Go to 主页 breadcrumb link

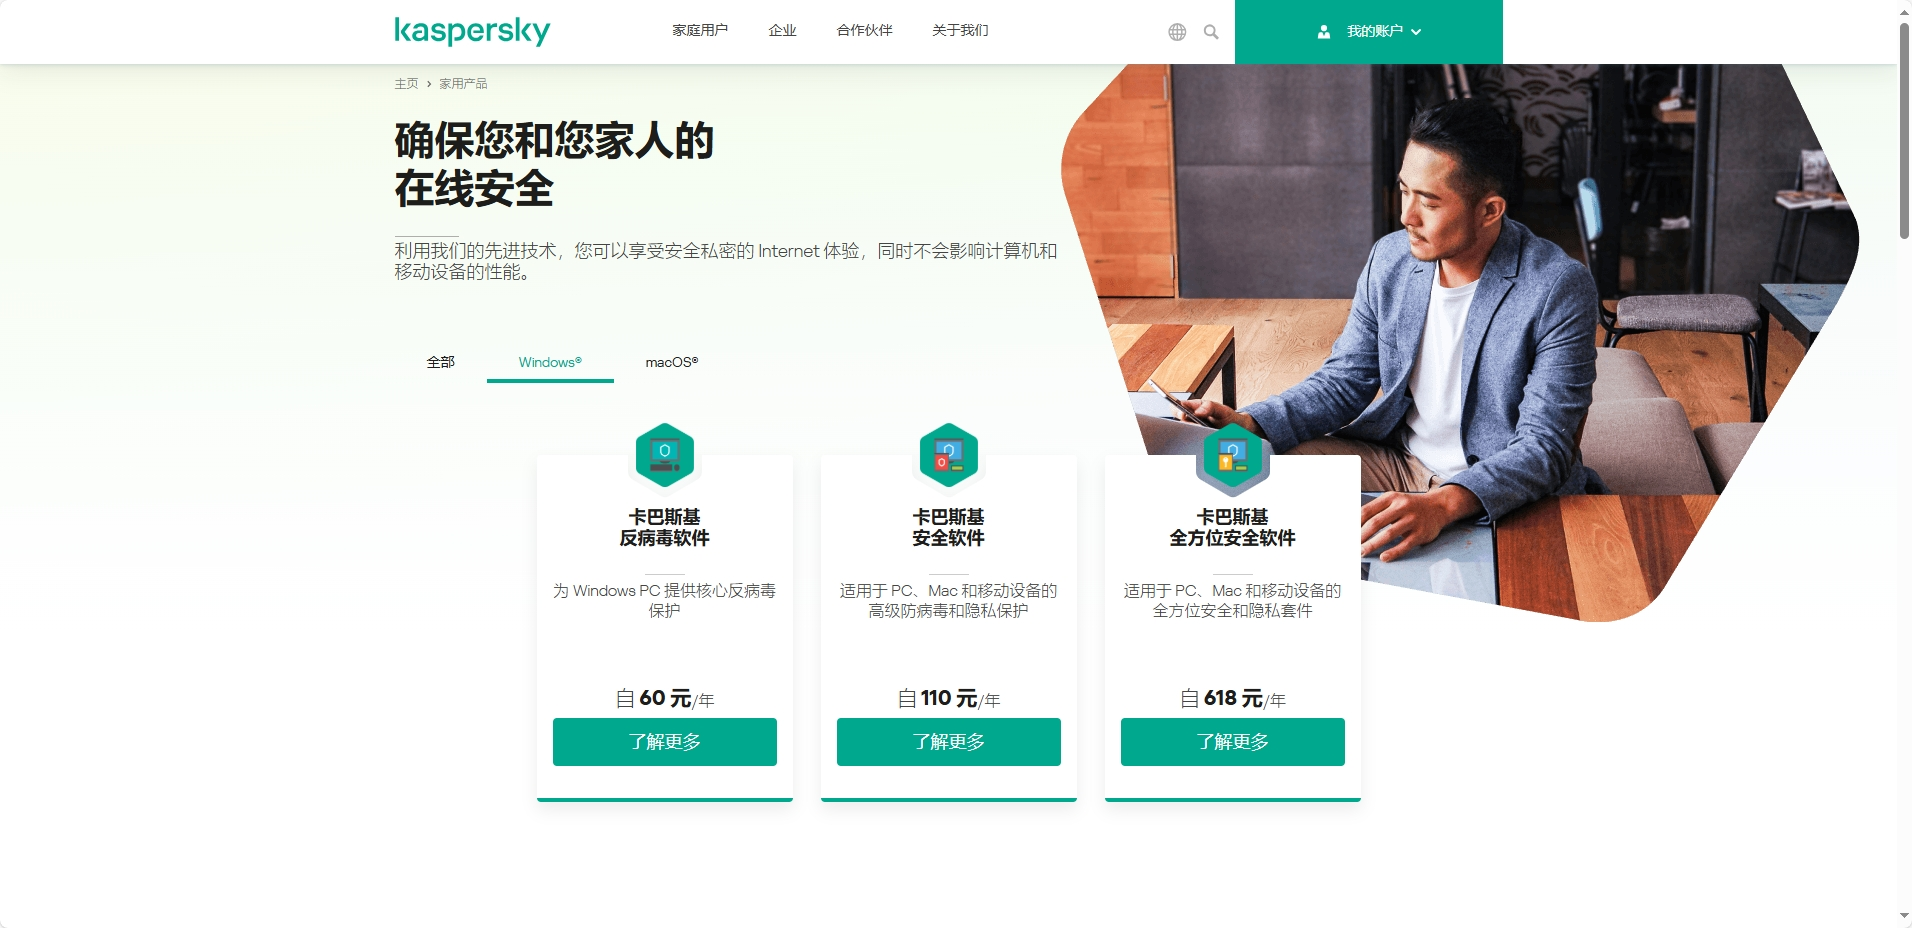pos(406,84)
